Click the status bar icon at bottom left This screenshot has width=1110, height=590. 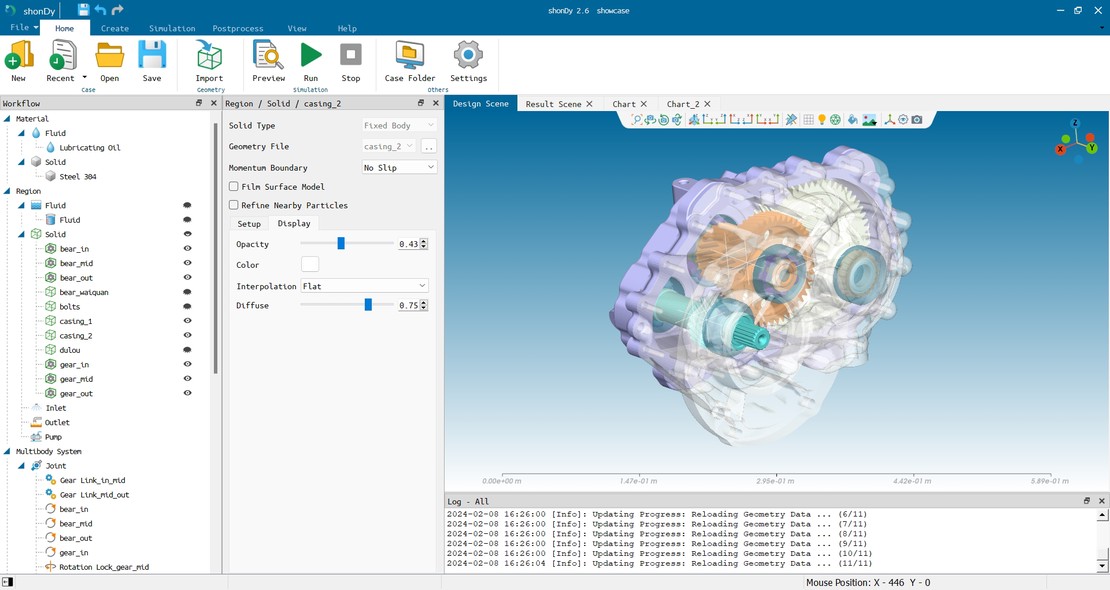tap(8, 582)
